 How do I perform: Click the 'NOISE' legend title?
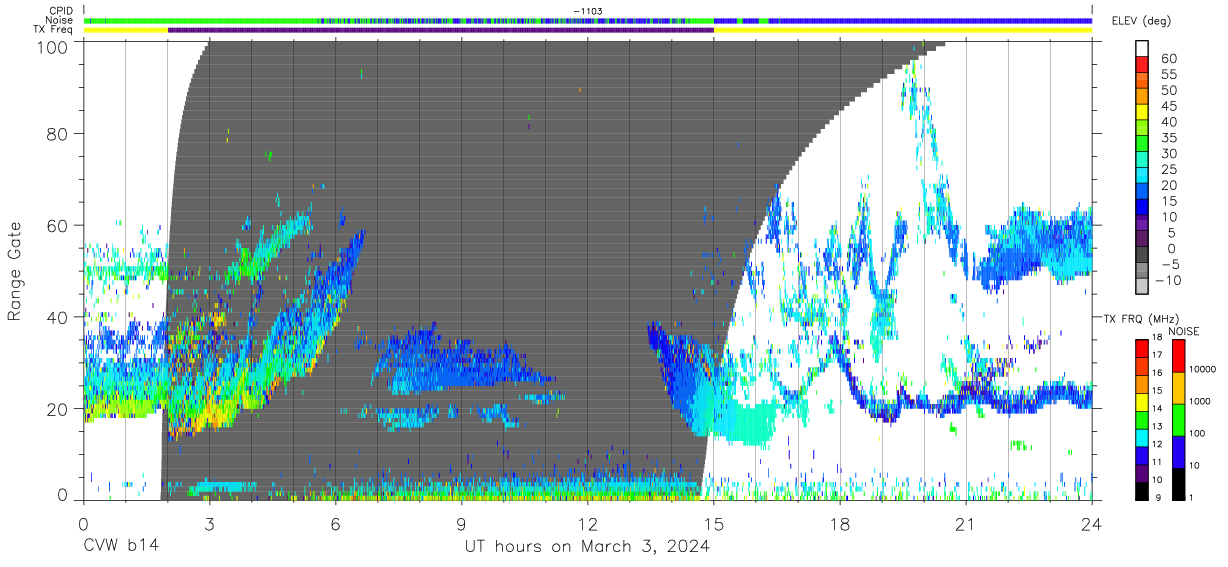coord(1184,331)
